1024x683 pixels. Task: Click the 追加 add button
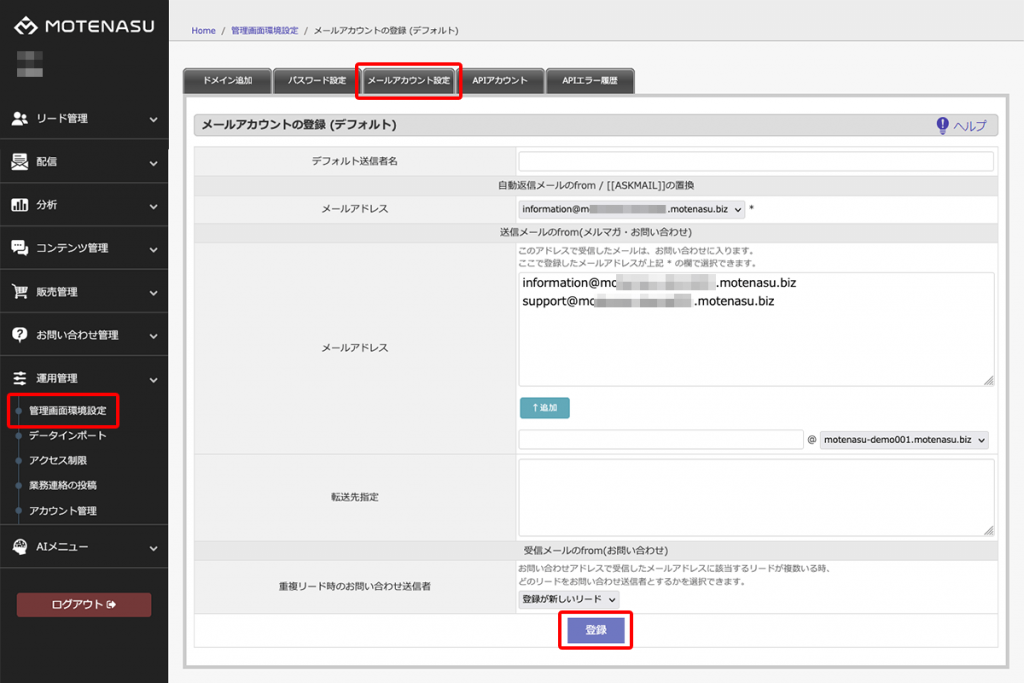[544, 408]
